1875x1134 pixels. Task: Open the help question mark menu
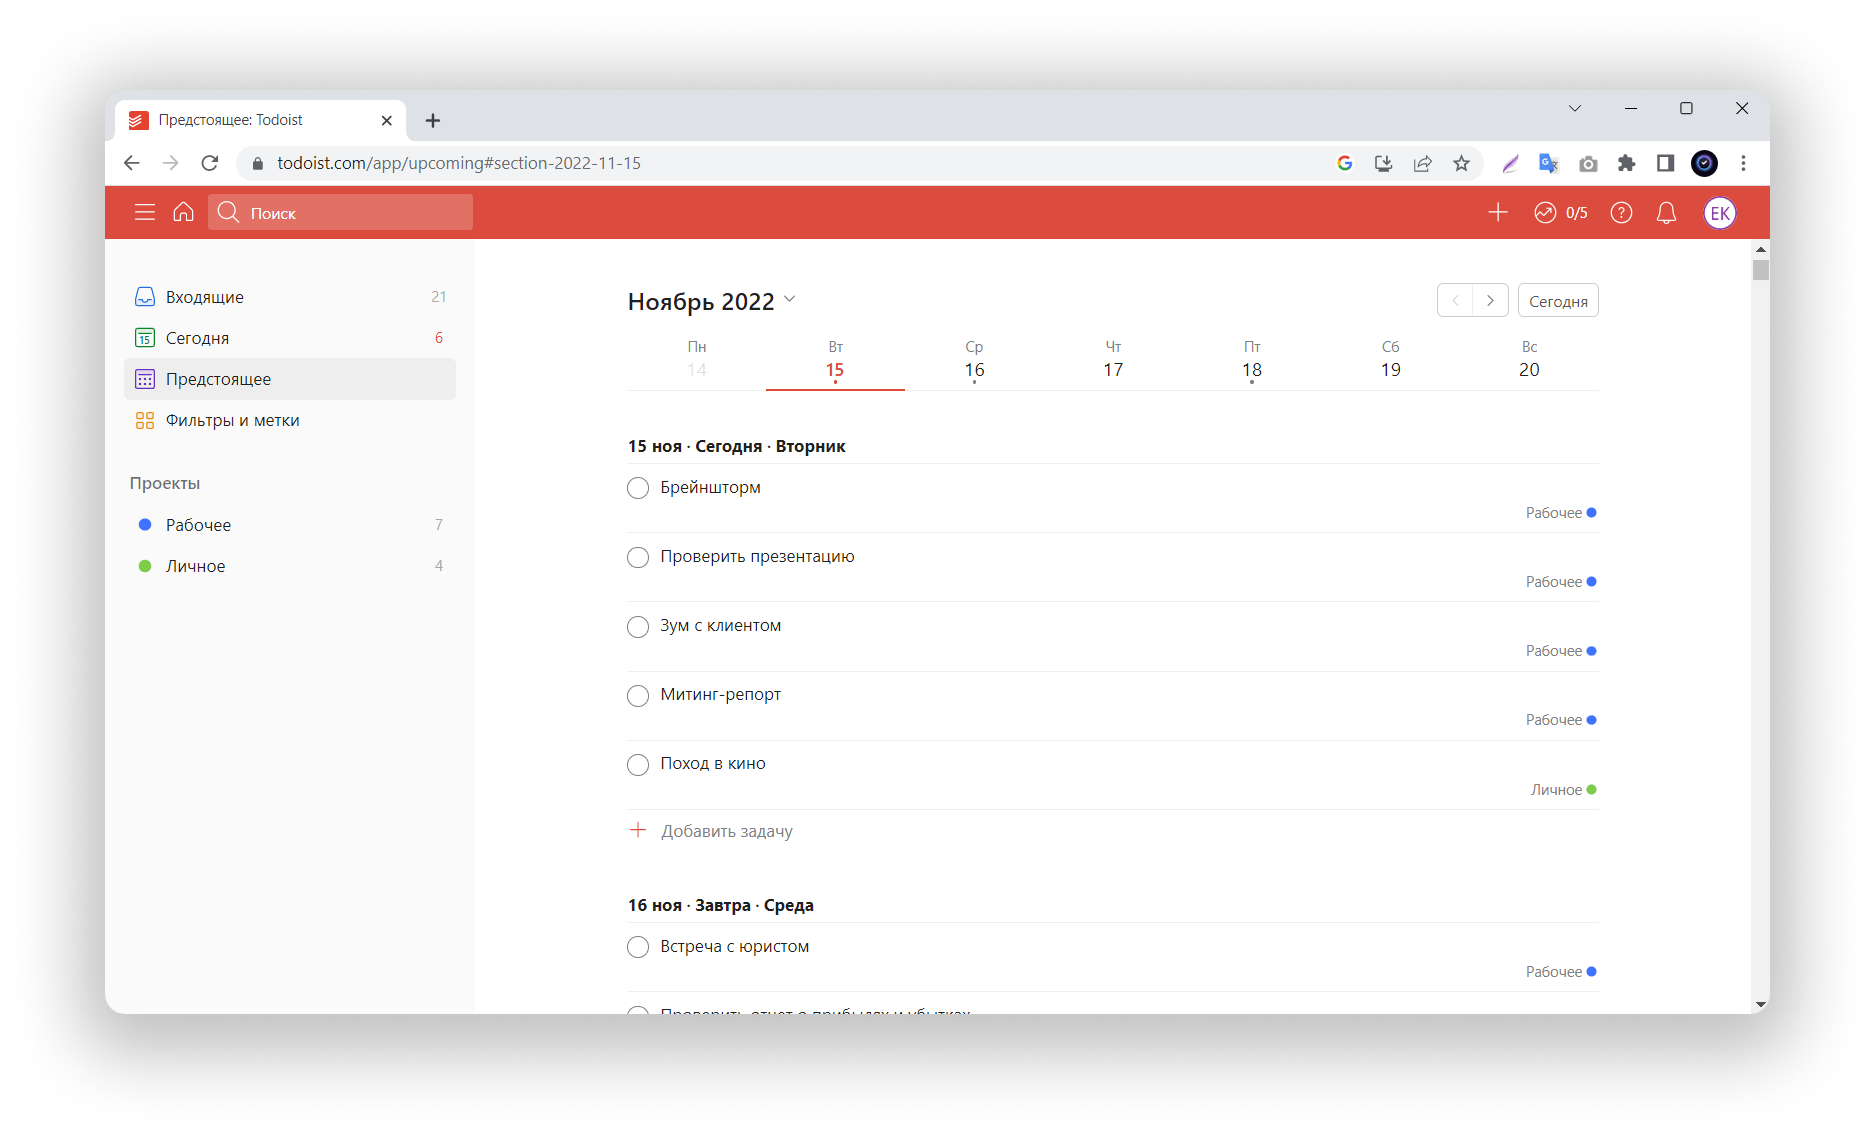click(1621, 212)
